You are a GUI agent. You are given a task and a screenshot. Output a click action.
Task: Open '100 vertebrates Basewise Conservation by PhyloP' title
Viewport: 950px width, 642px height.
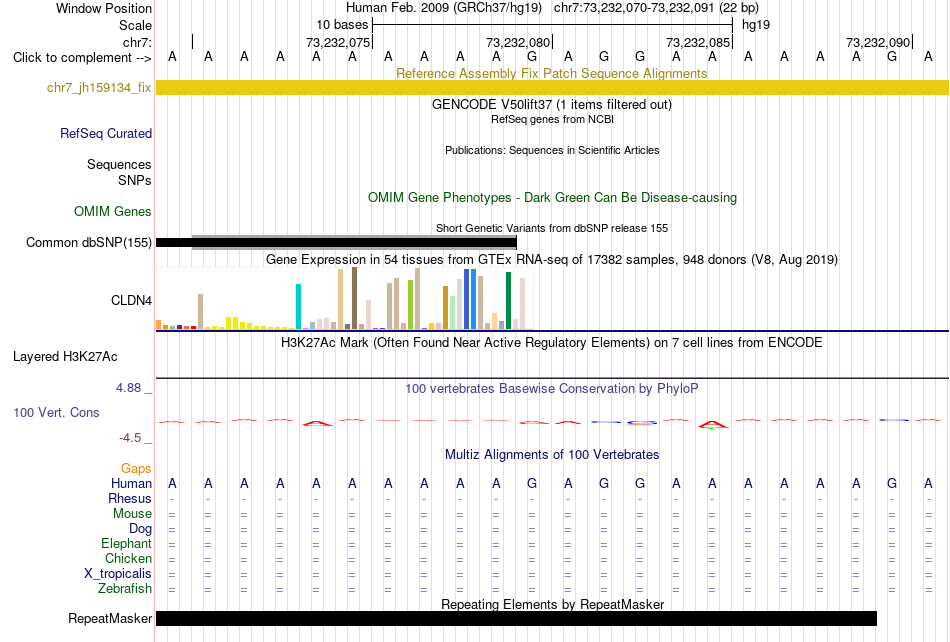[551, 389]
